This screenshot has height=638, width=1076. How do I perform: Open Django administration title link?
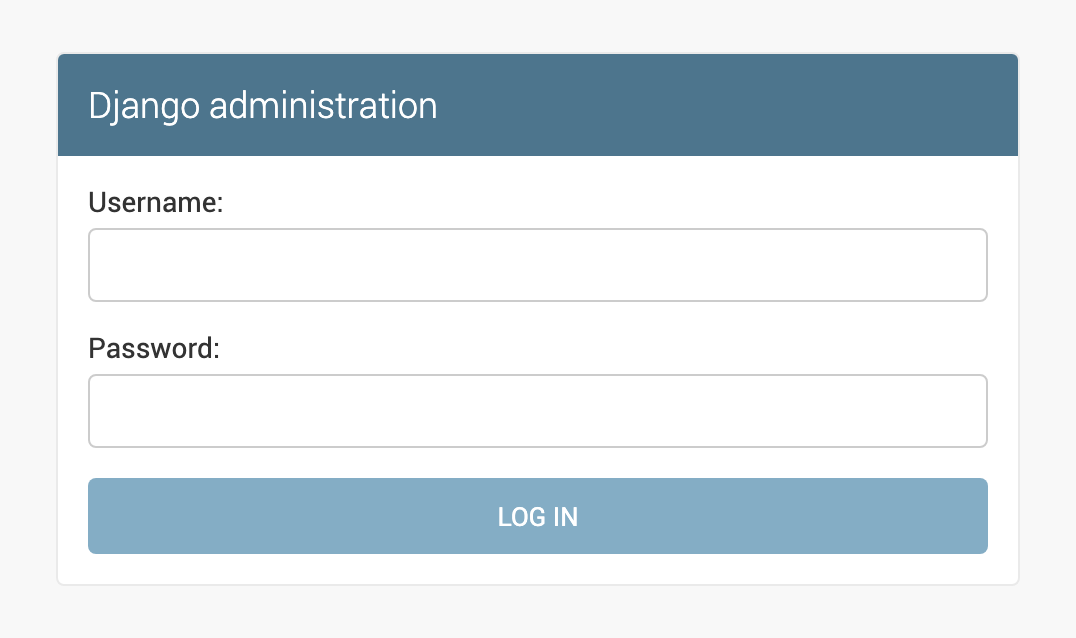(263, 106)
